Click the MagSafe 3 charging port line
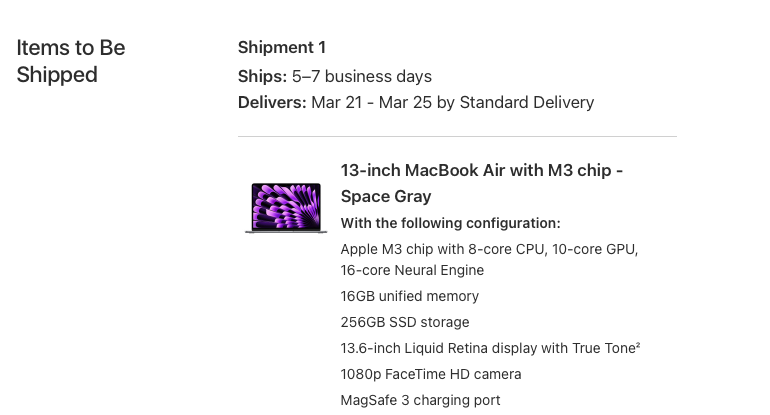770x415 pixels. pos(420,400)
